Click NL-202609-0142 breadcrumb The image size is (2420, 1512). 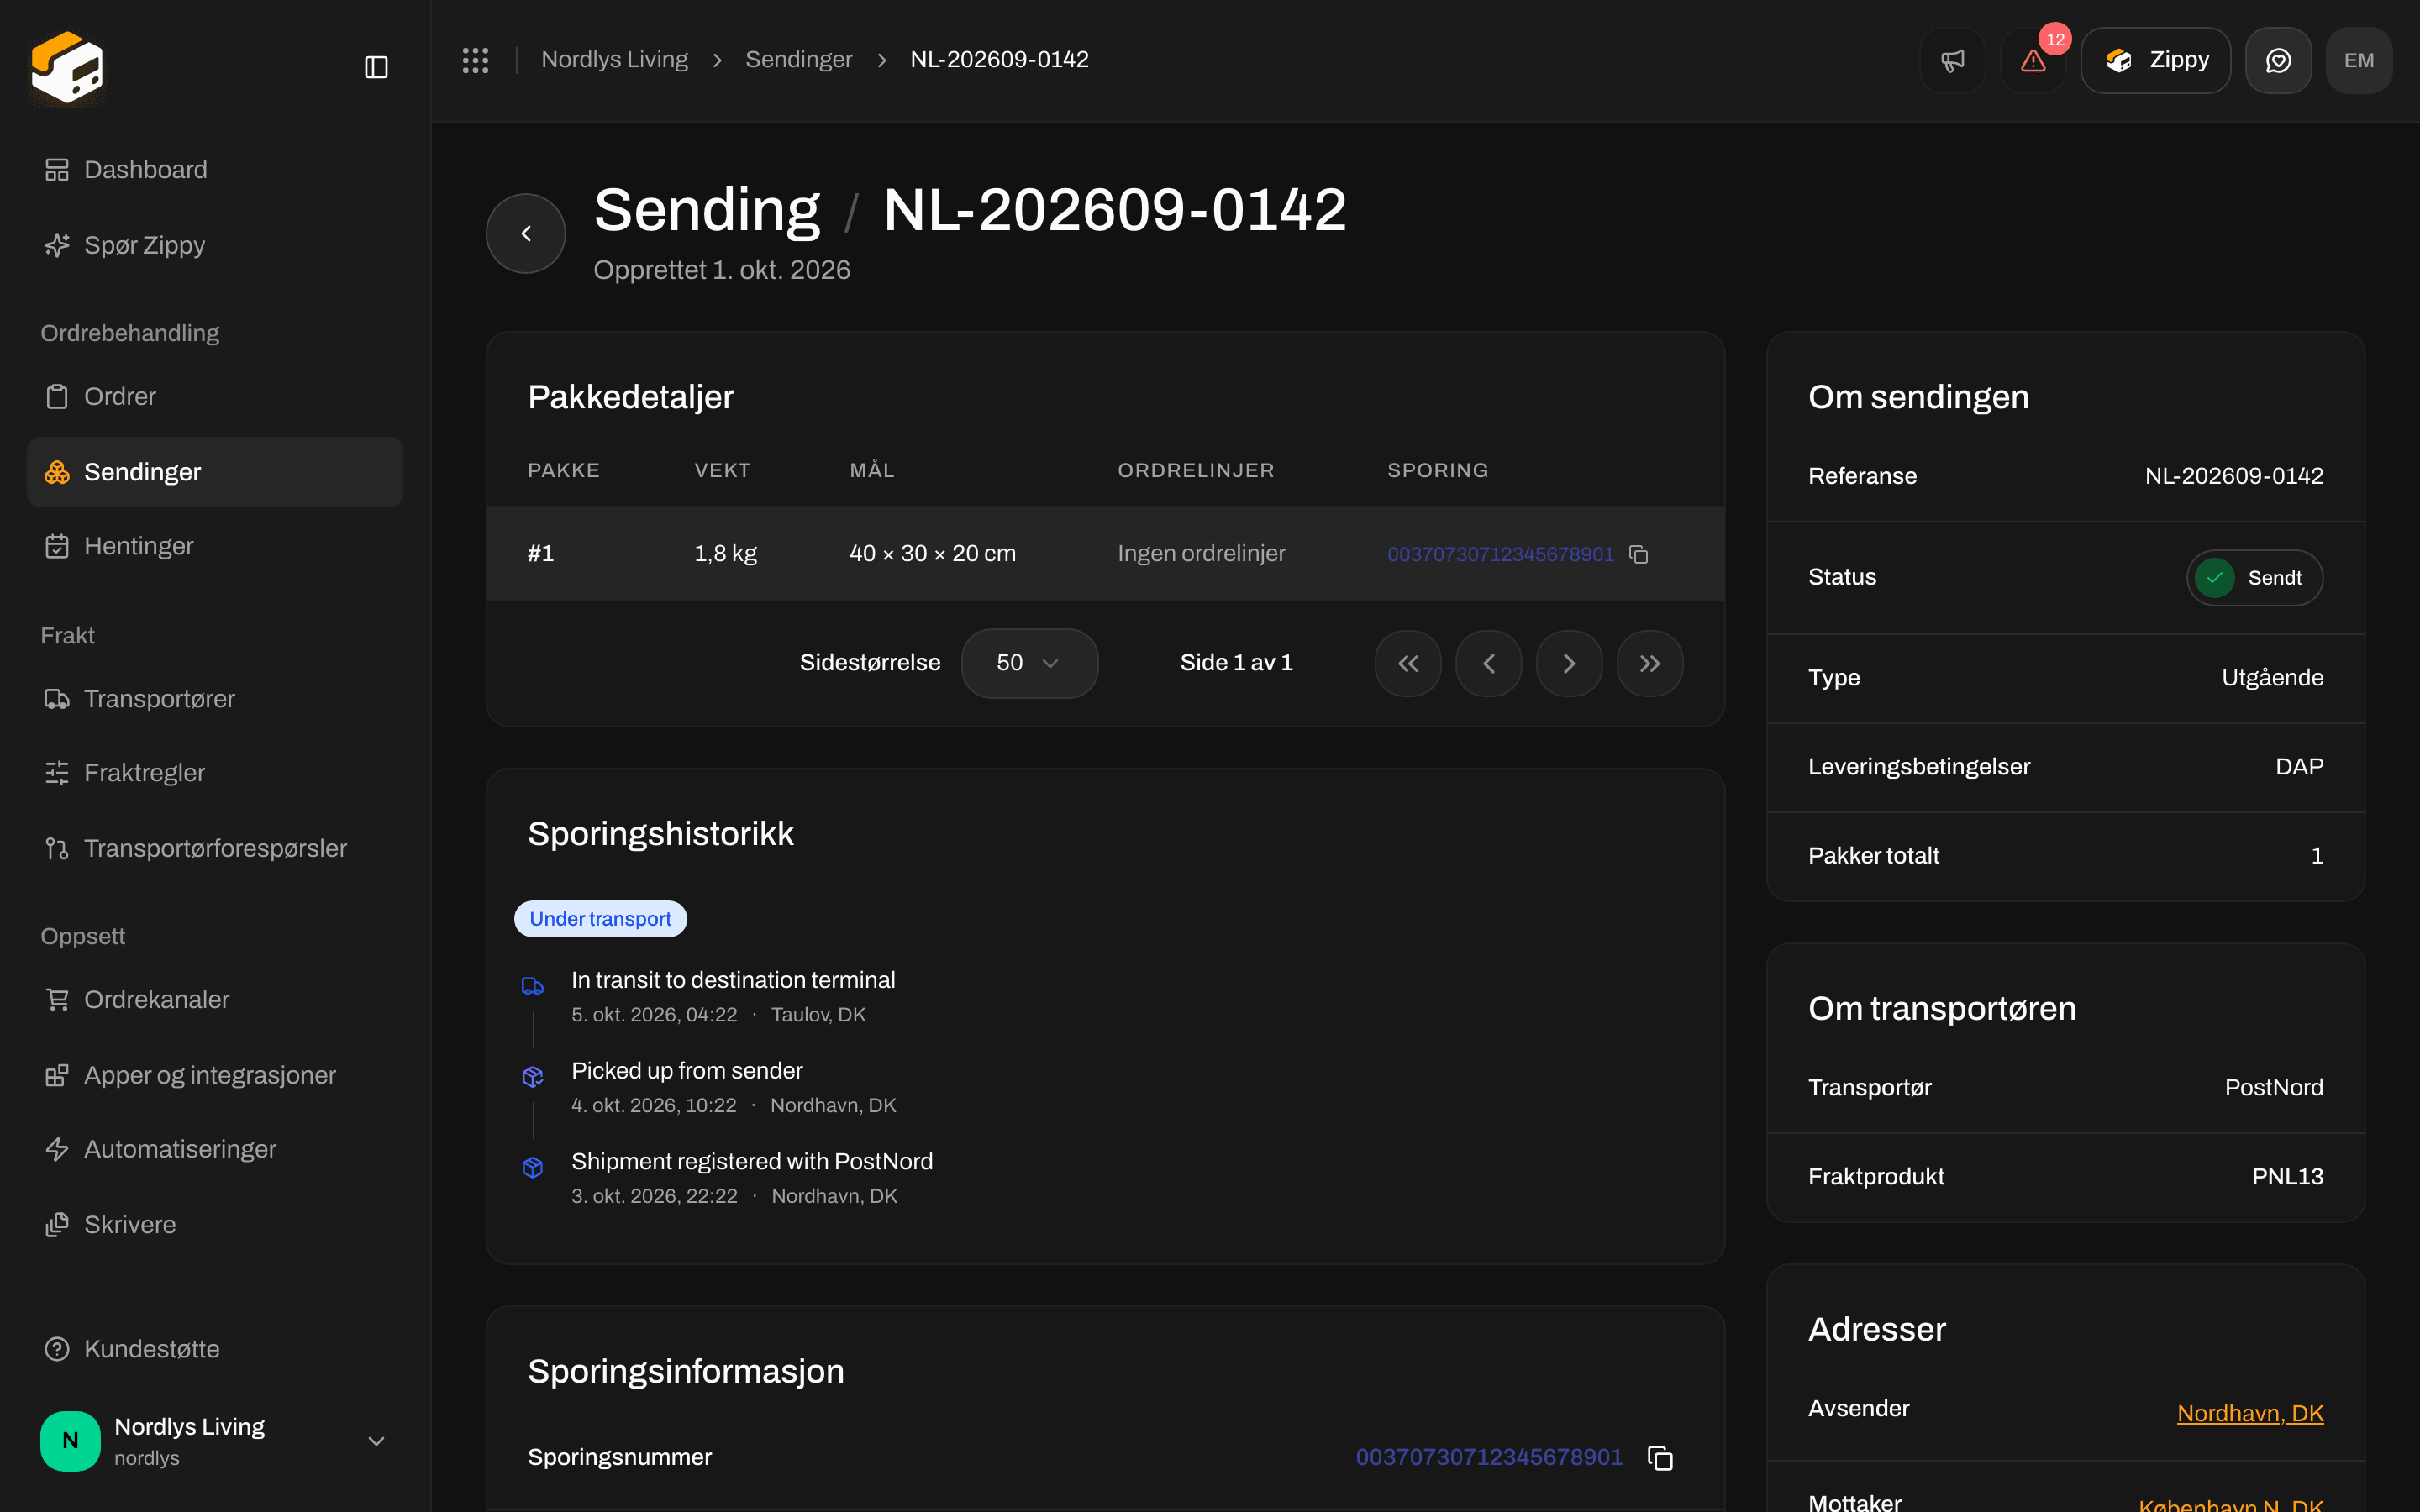point(999,60)
